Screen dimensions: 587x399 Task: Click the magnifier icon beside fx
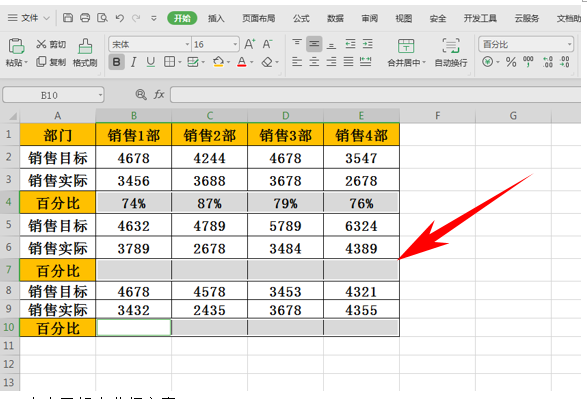click(x=141, y=95)
